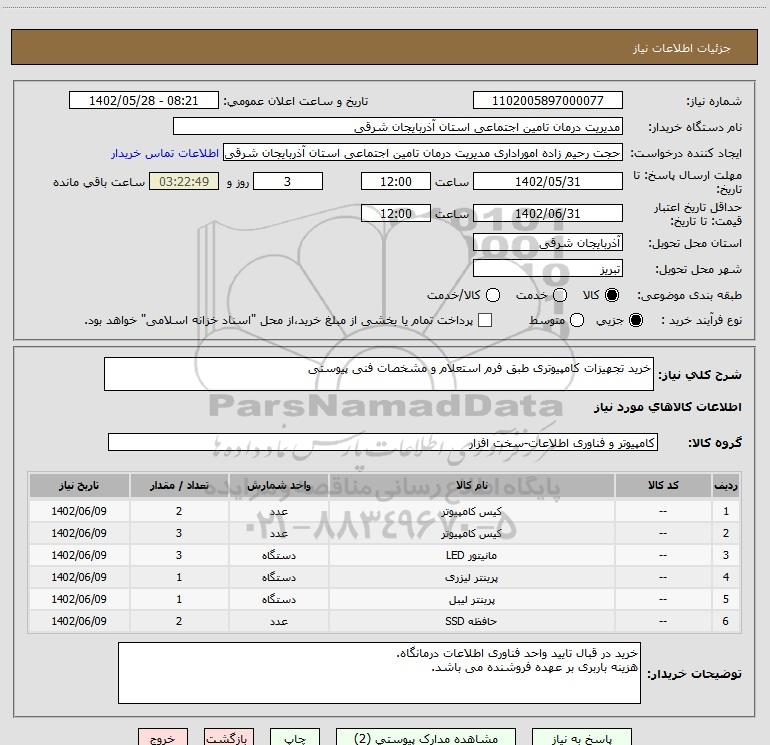Click the تاریخ نیاز column header

(x=79, y=485)
